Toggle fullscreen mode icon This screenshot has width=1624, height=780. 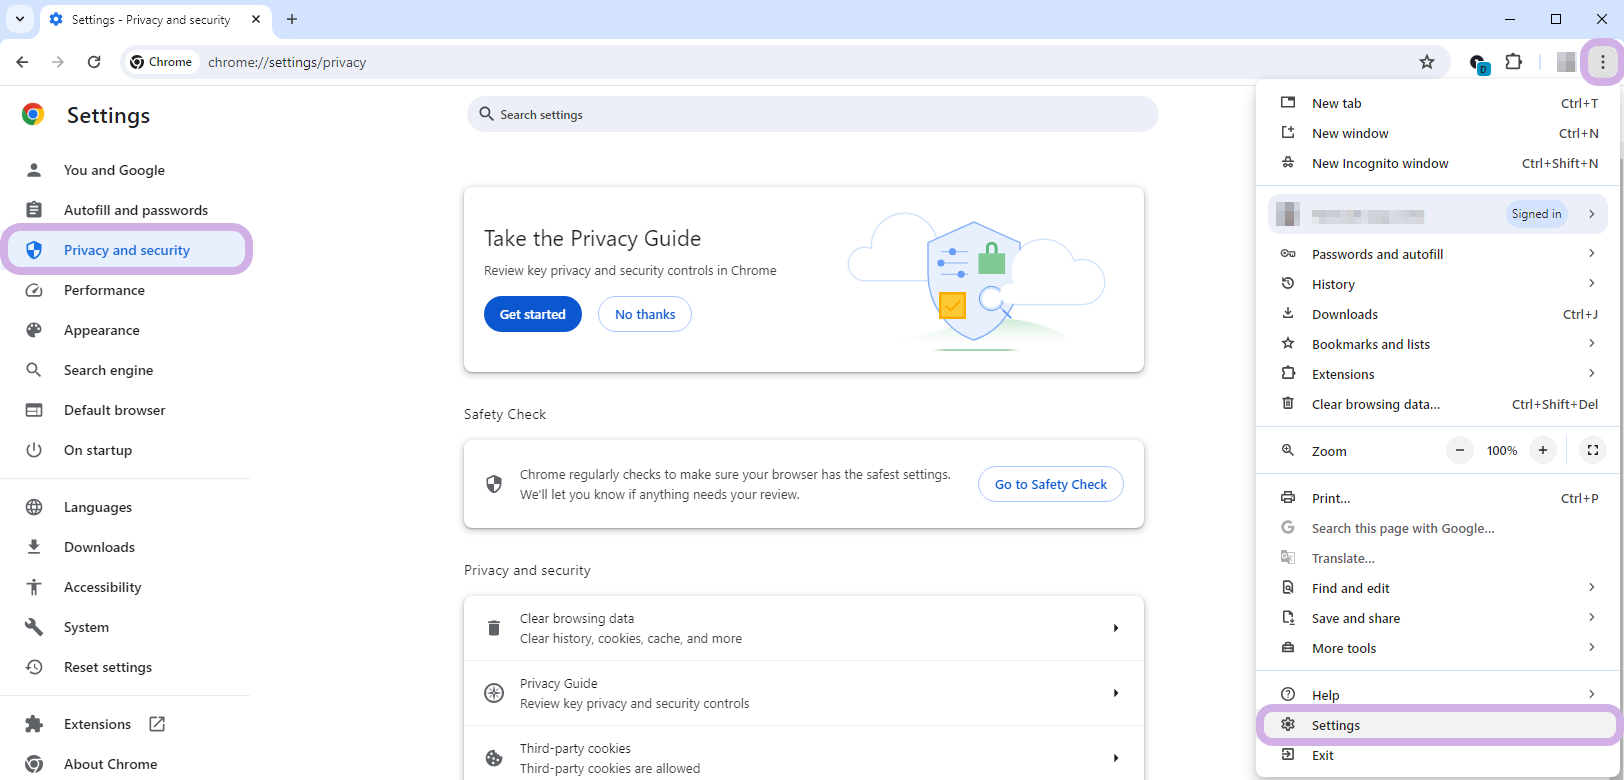pos(1593,450)
